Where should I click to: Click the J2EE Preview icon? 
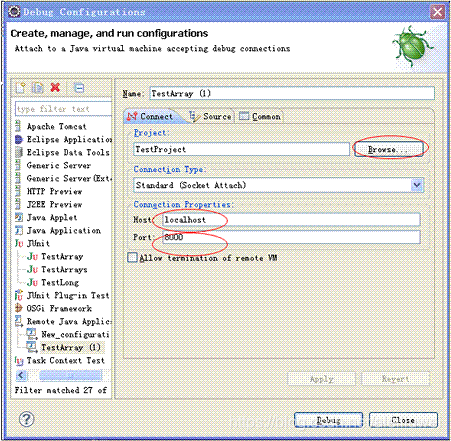pos(18,204)
